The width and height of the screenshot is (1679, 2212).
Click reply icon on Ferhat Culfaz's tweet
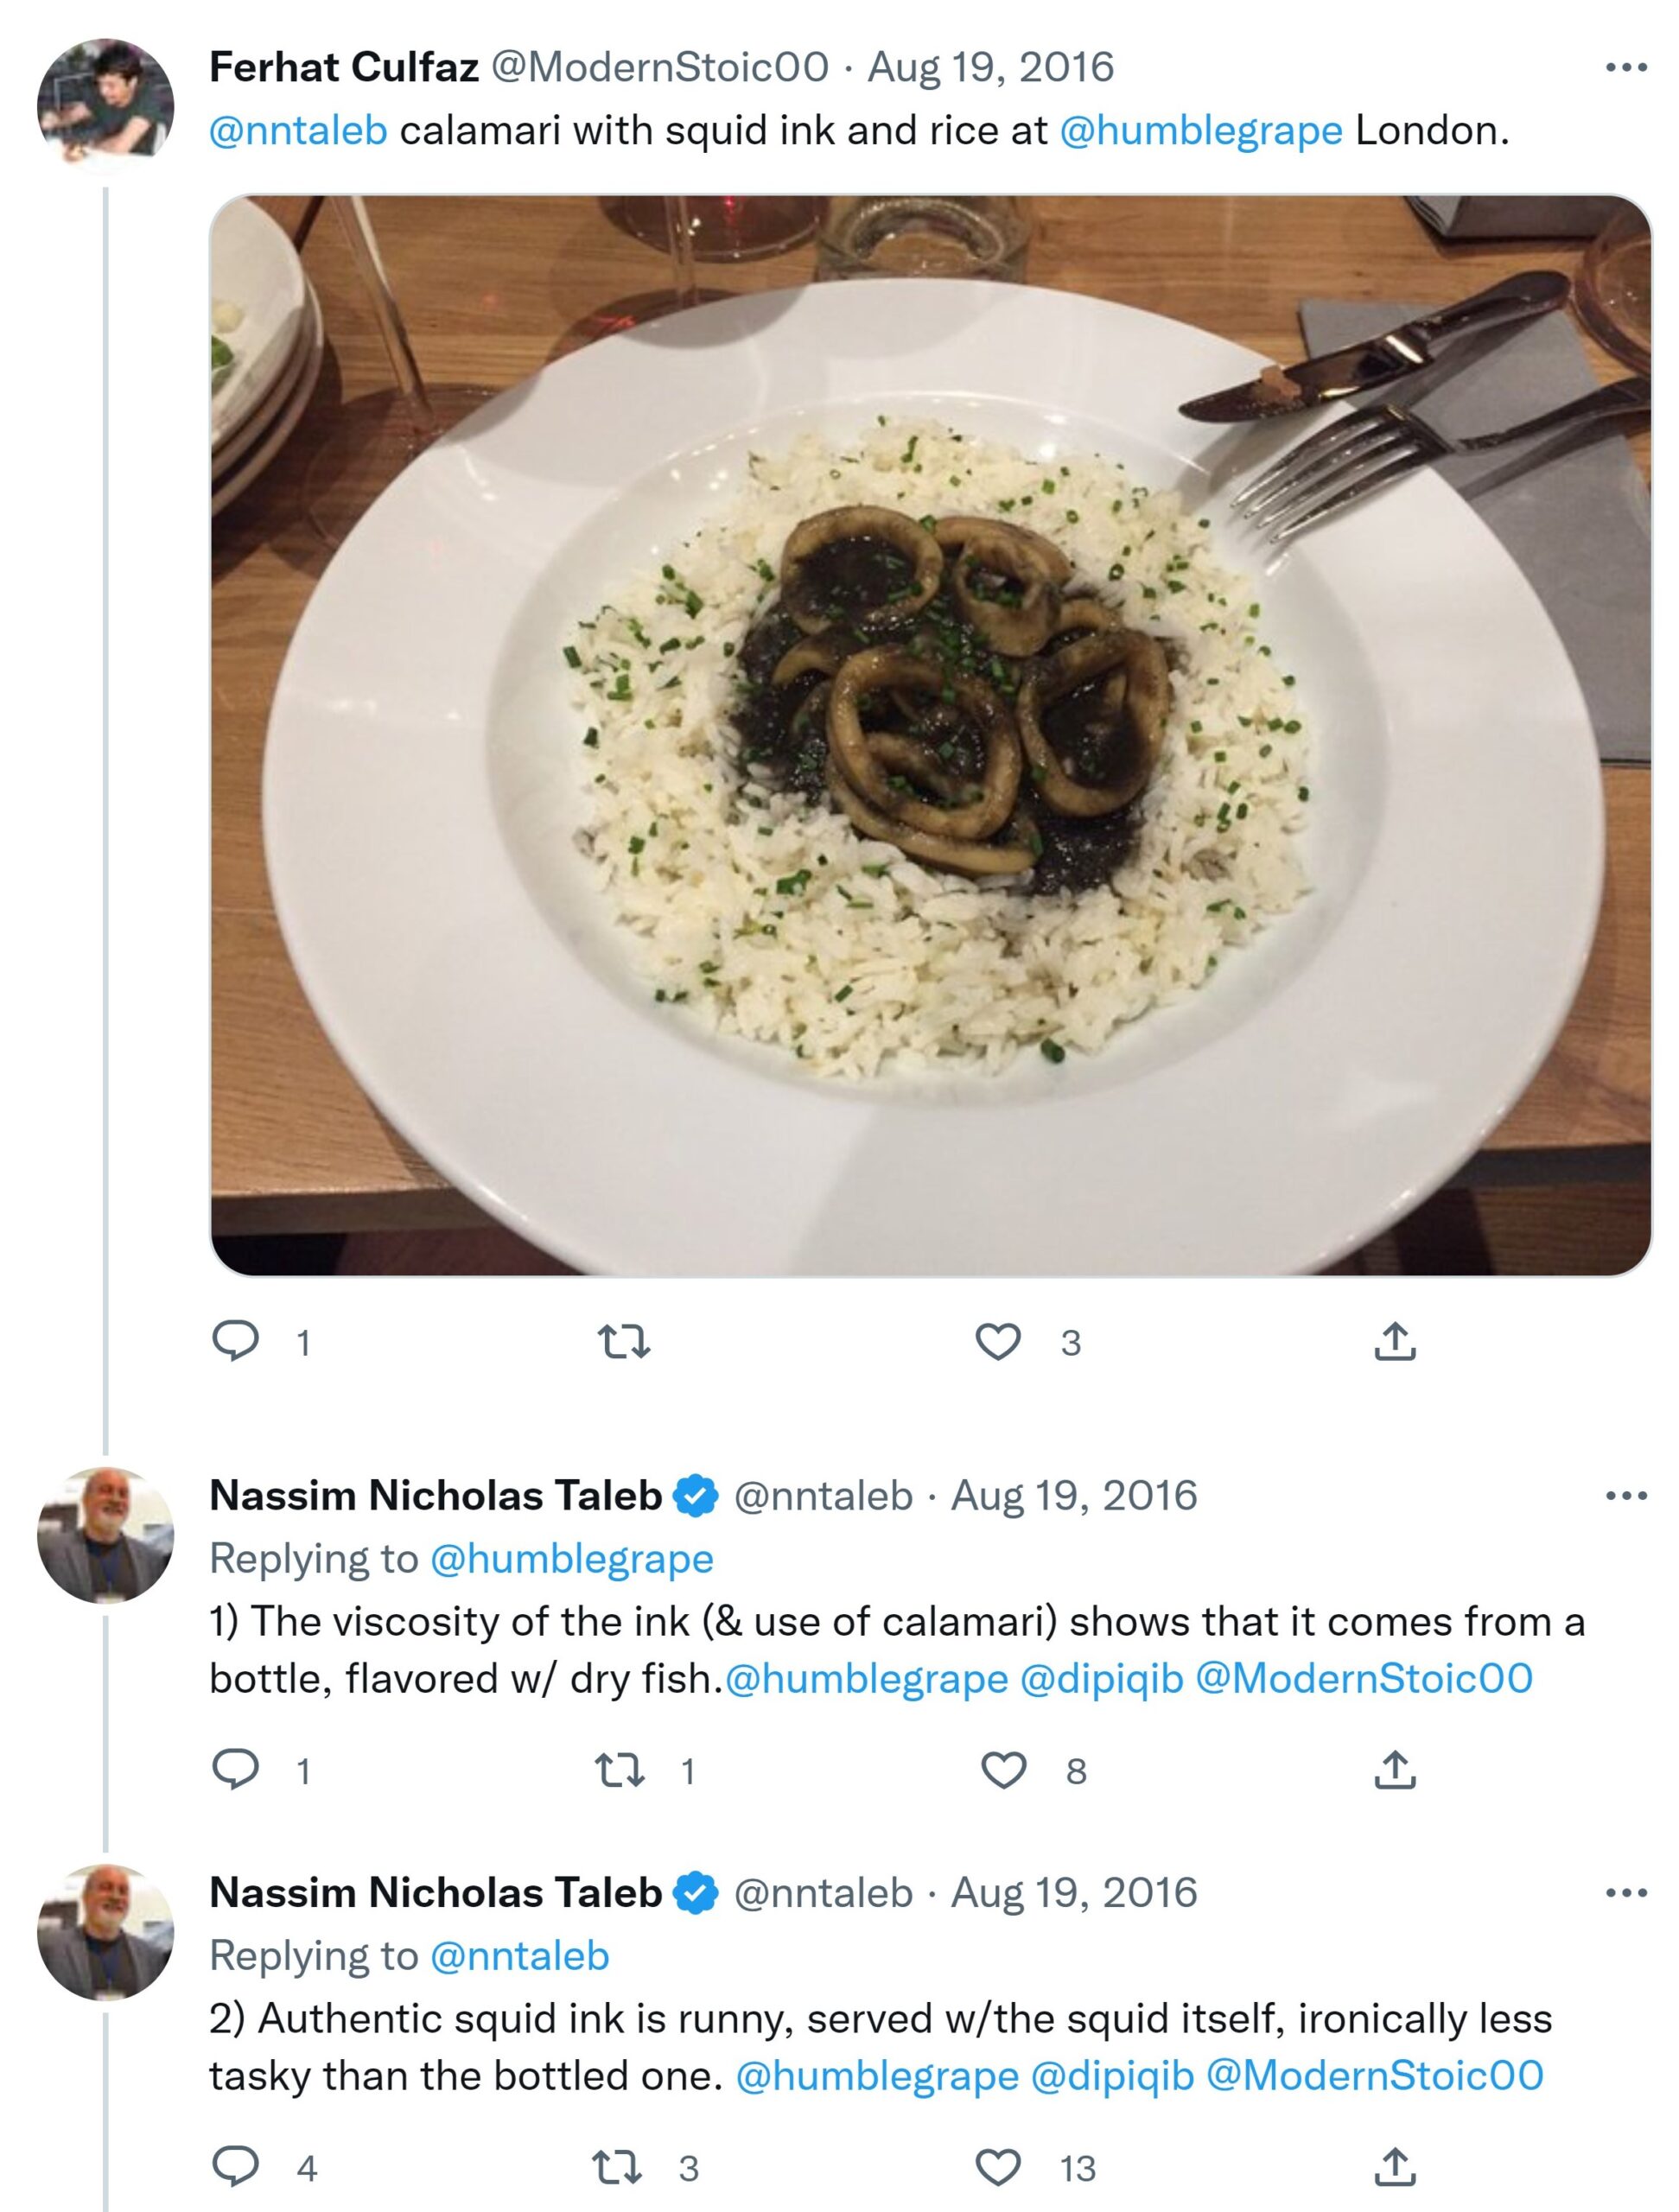click(236, 1341)
